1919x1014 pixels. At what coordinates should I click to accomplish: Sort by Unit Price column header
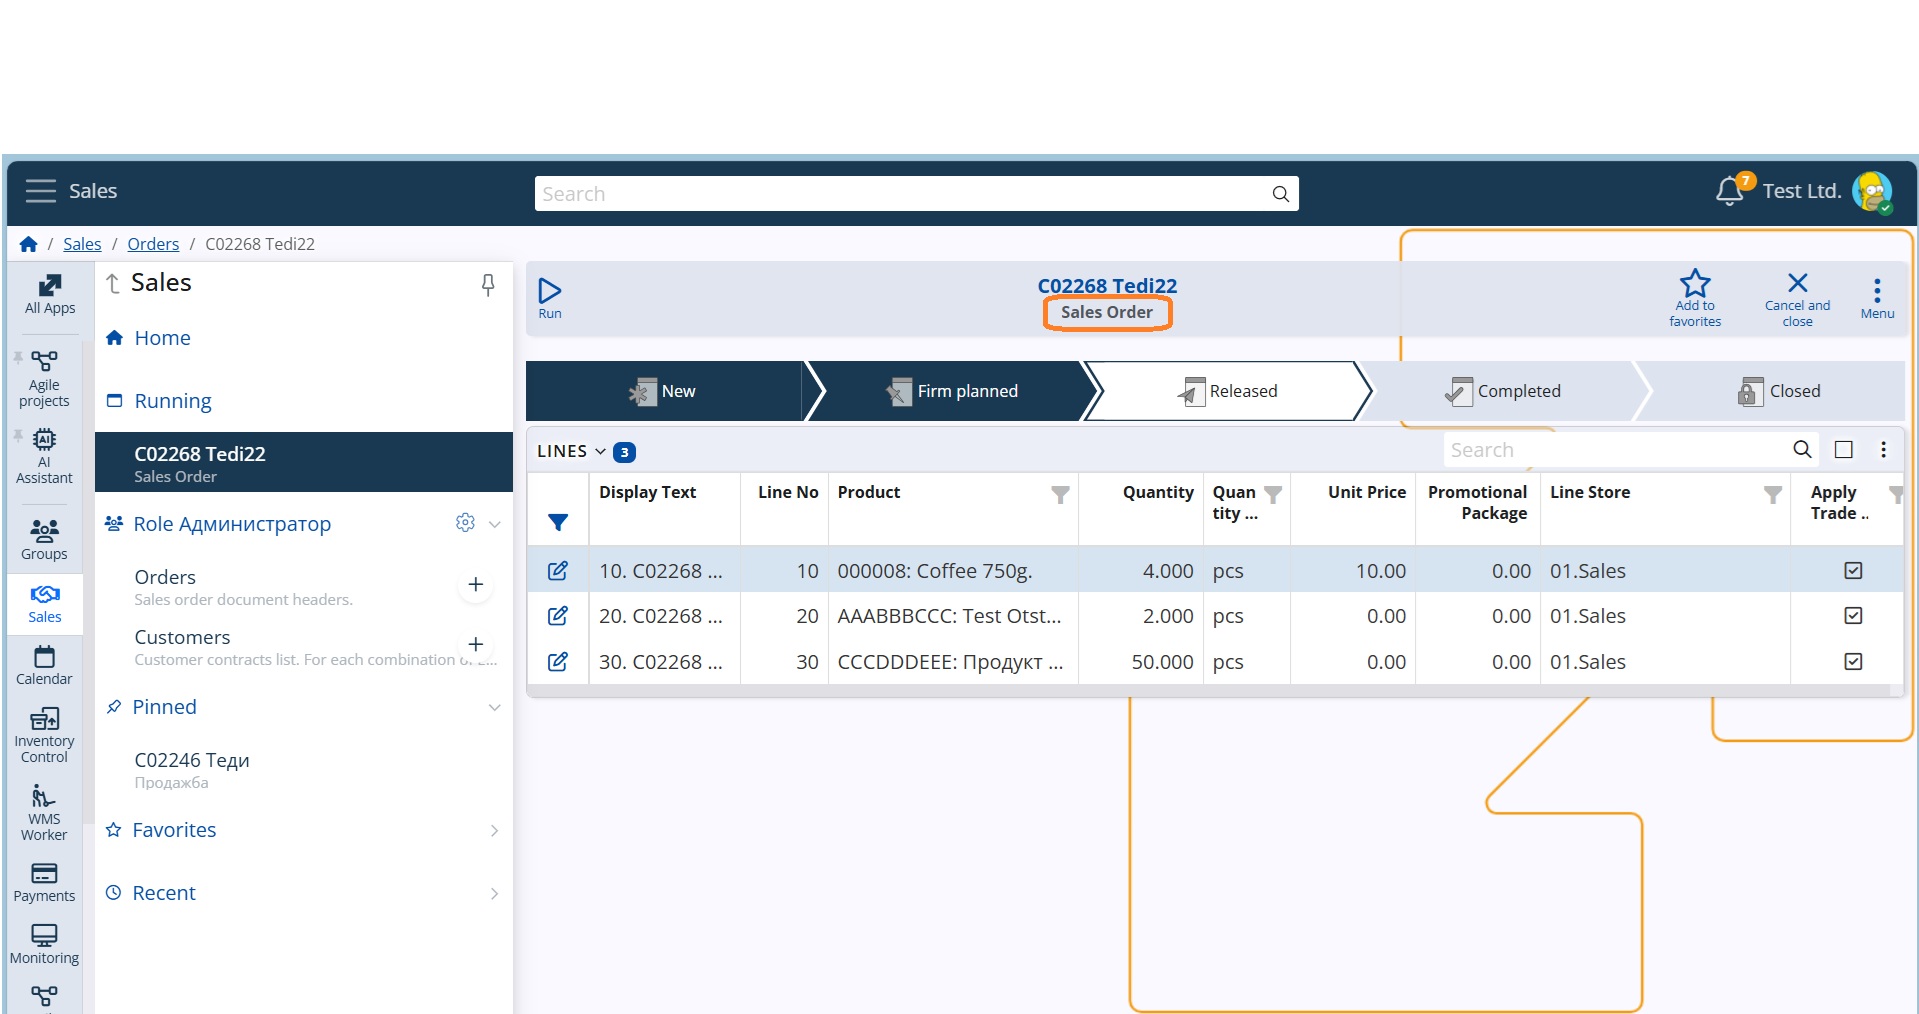click(1366, 492)
